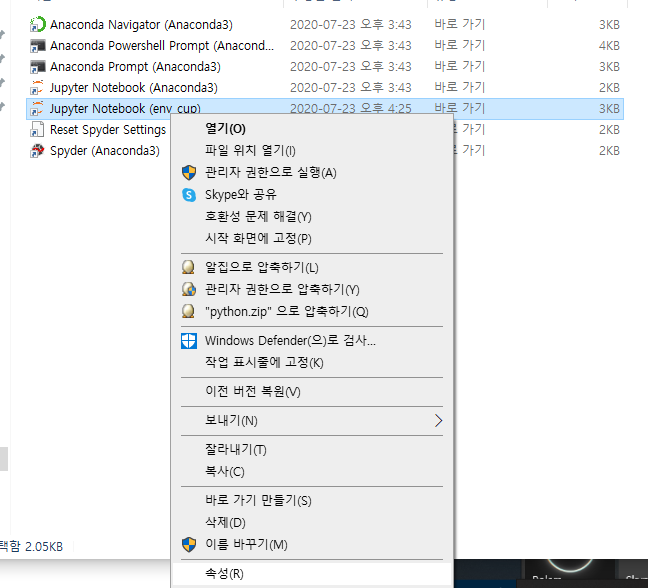Screen dimensions: 648x588
Task: Select Anaconda Prompt (Anaconda3) file name
Action: (x=136, y=67)
